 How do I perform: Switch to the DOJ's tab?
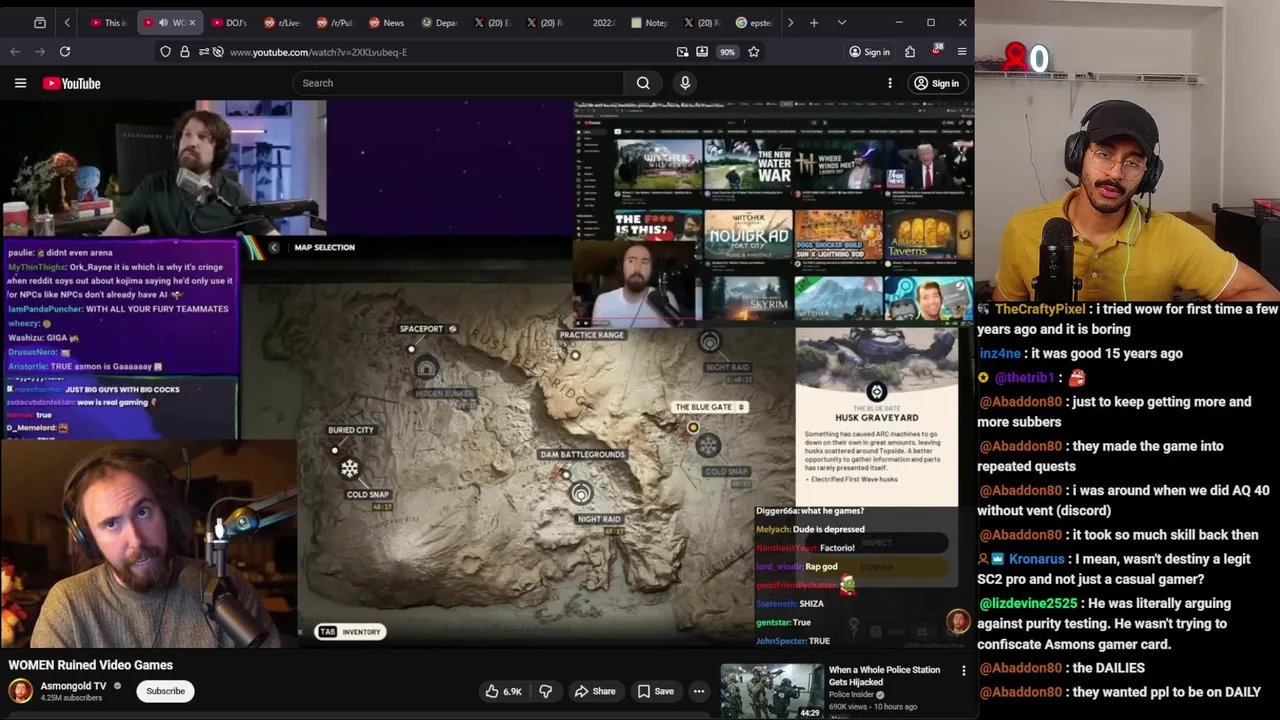click(229, 22)
